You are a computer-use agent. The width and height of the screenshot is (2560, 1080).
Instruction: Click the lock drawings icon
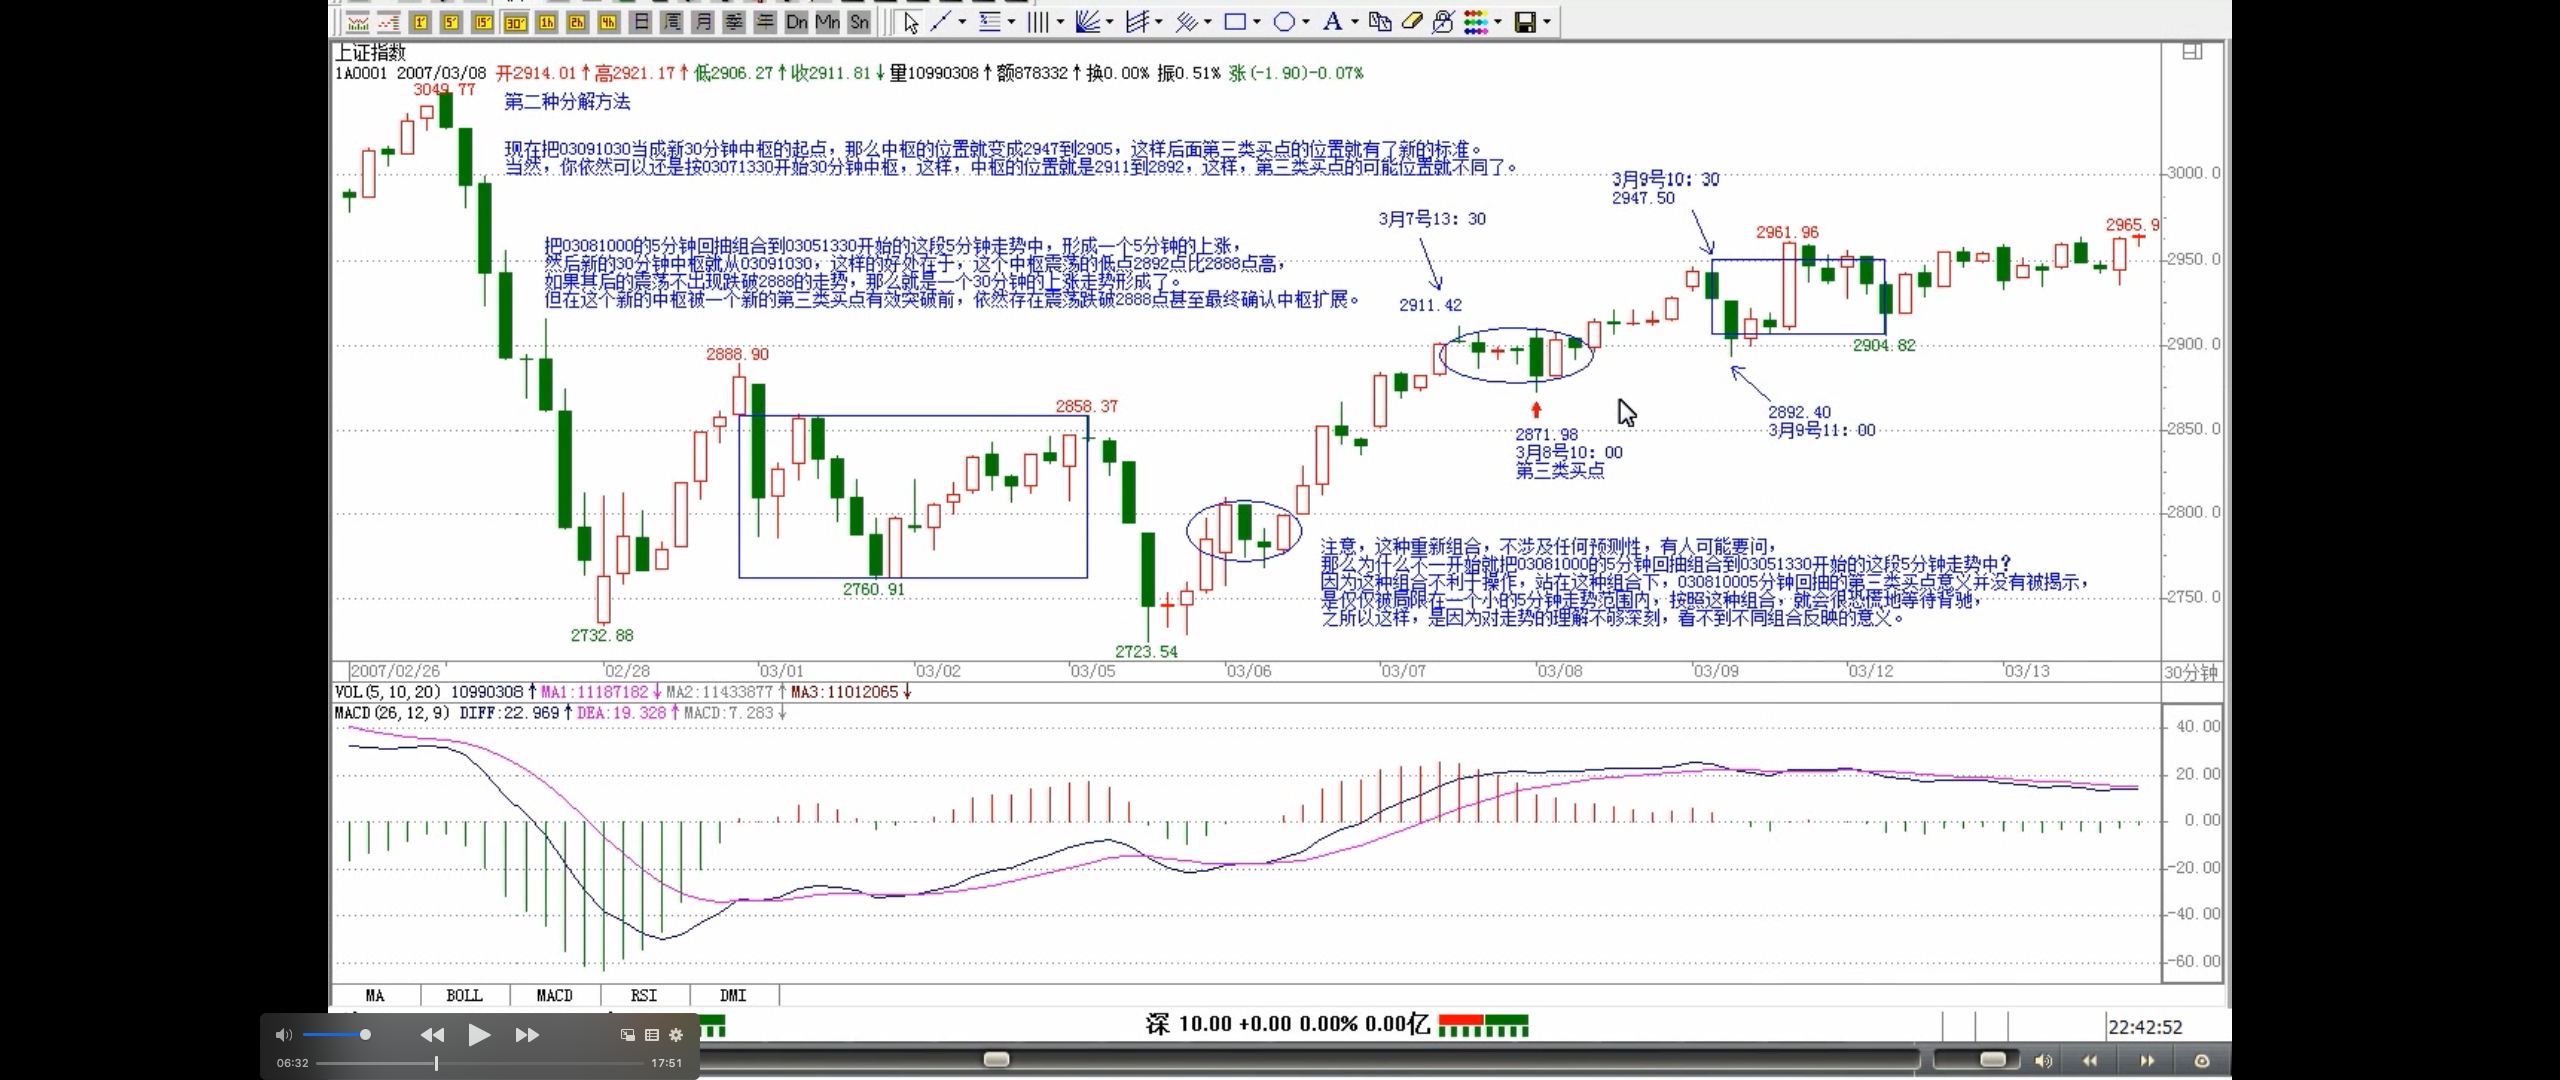tap(1443, 22)
